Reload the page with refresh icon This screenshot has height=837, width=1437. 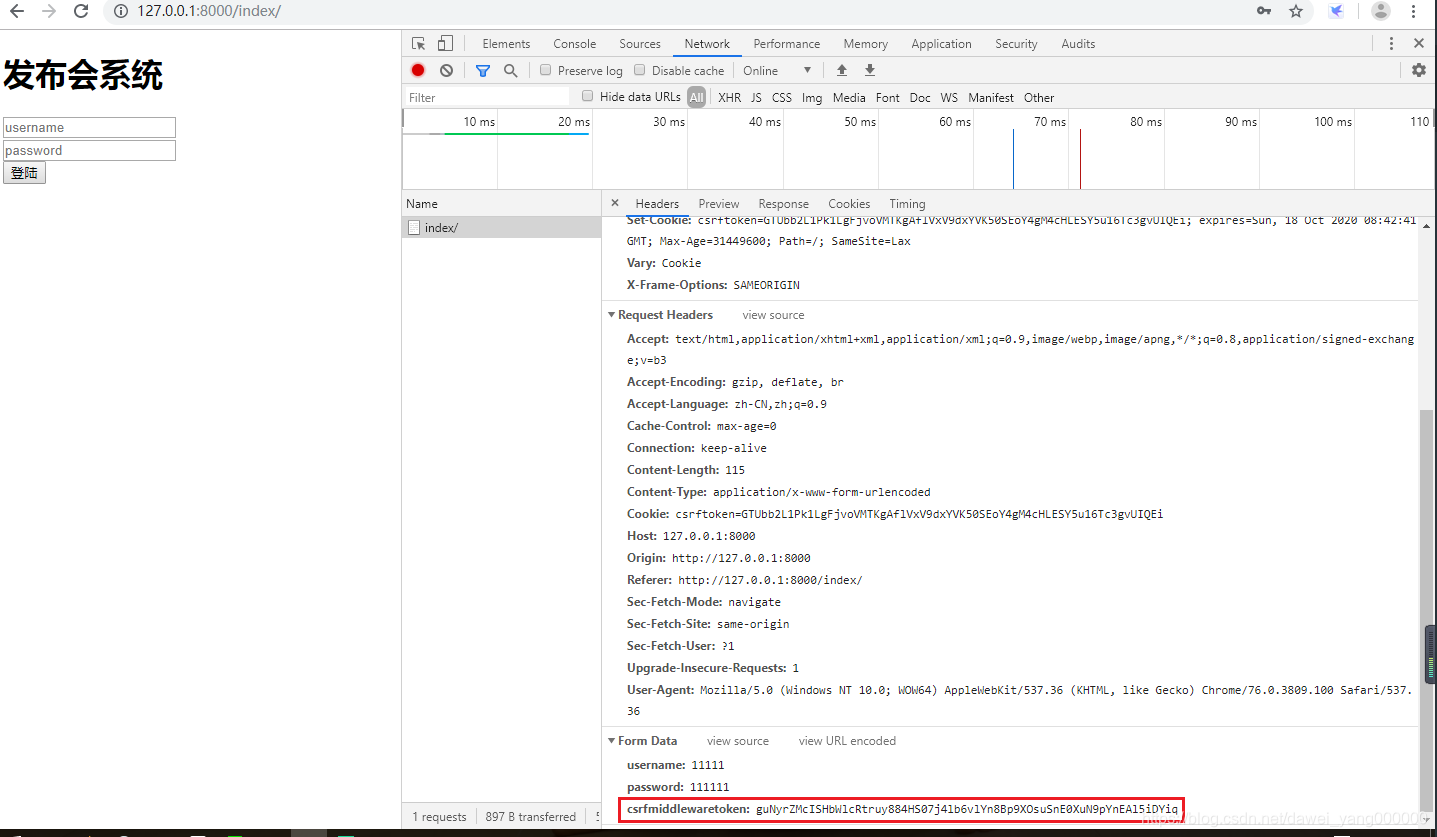(x=81, y=11)
